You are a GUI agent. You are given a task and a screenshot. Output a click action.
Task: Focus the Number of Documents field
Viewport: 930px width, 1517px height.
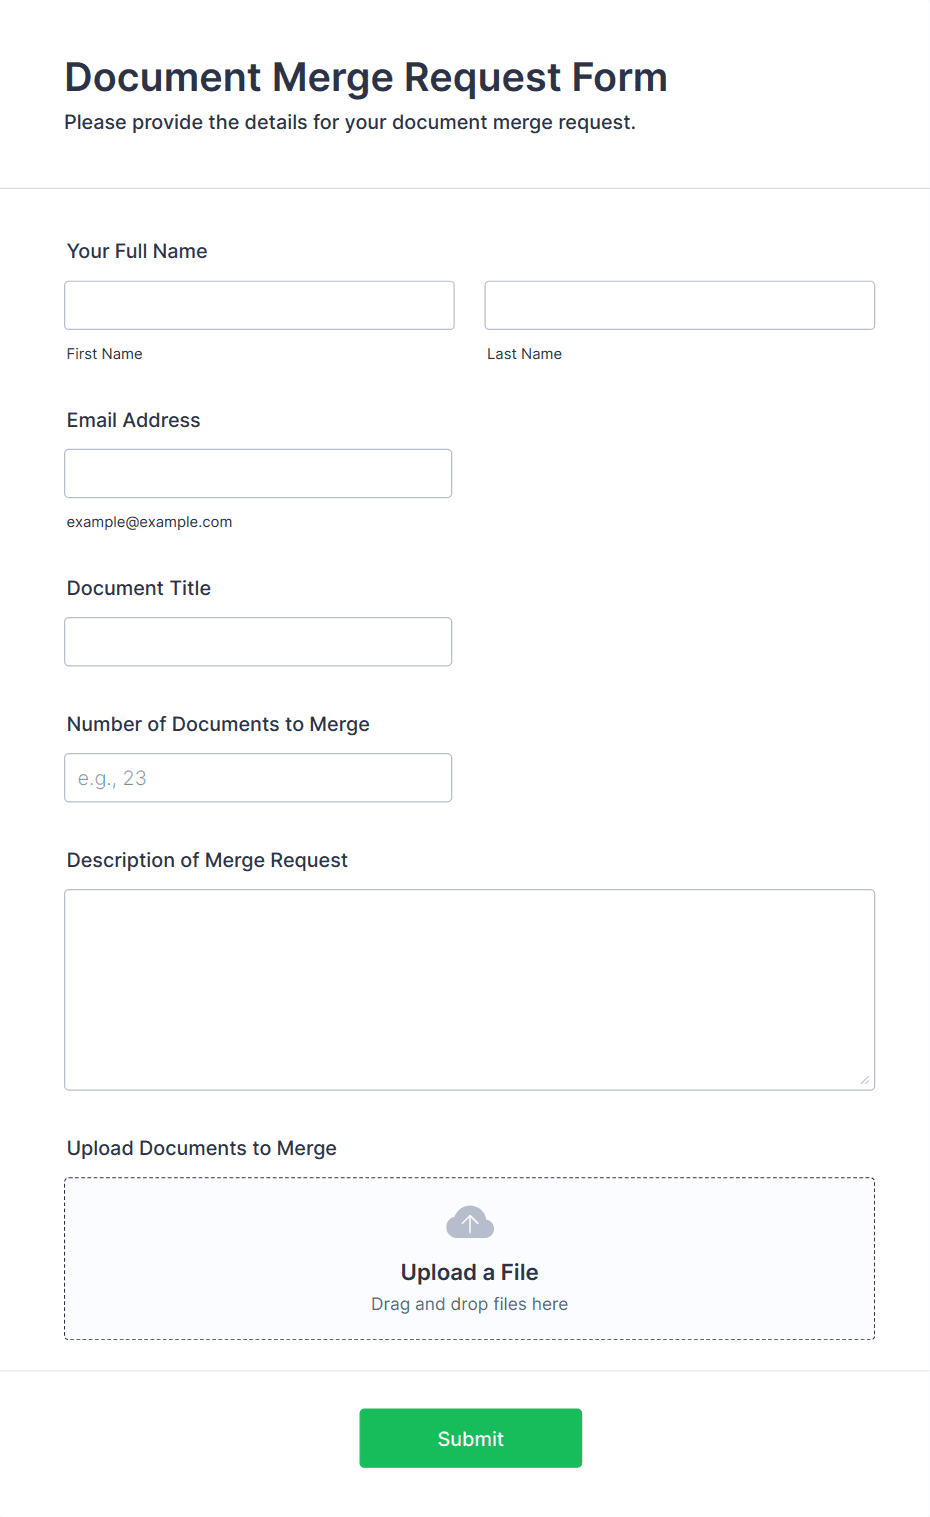[x=258, y=777]
